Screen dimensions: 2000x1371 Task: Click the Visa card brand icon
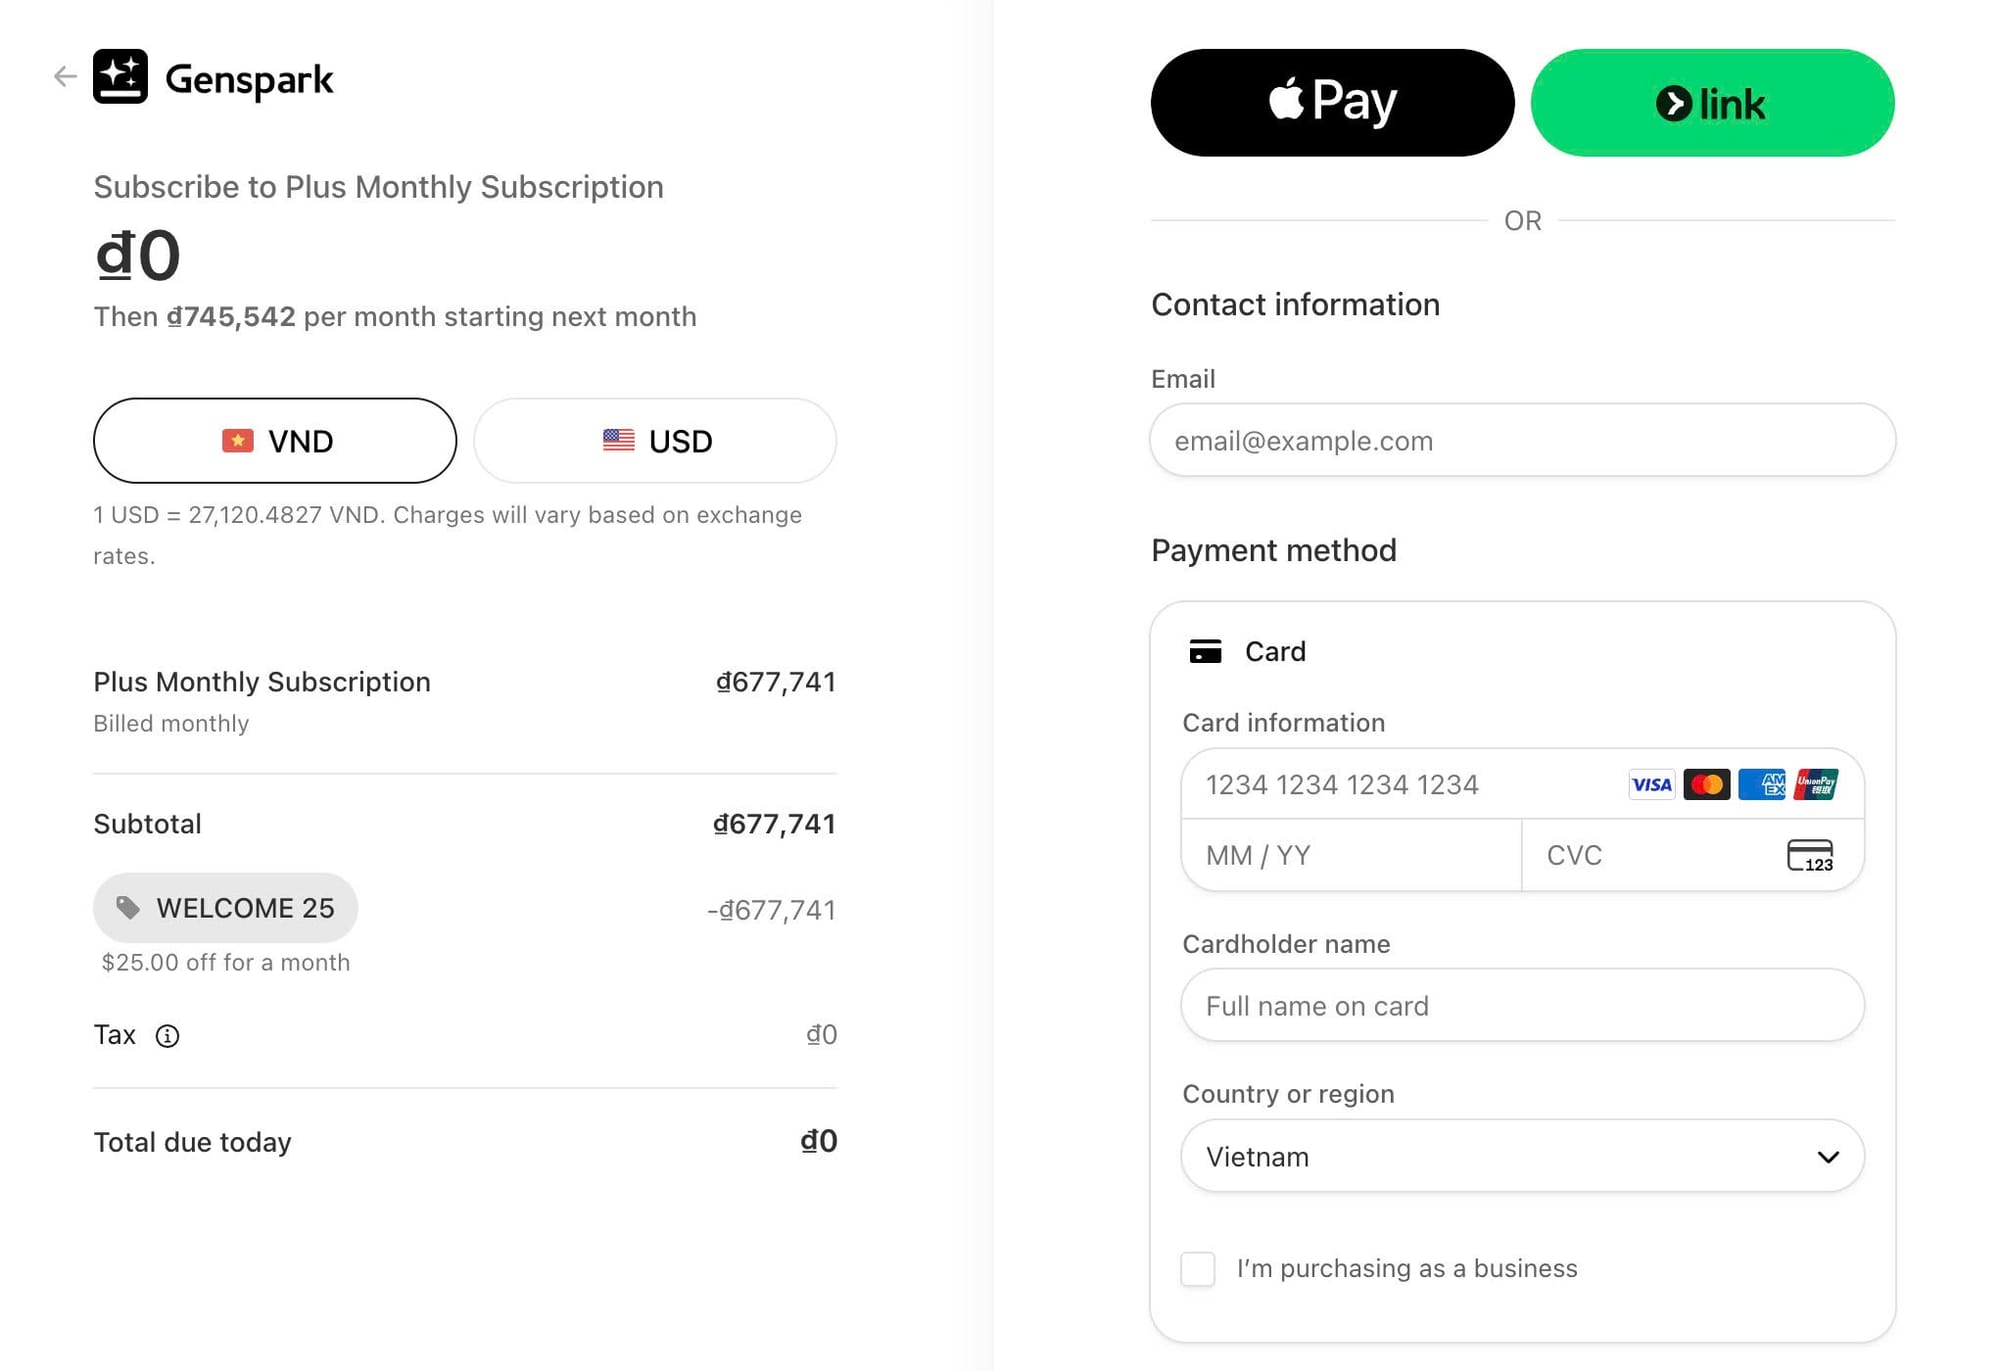[1651, 785]
